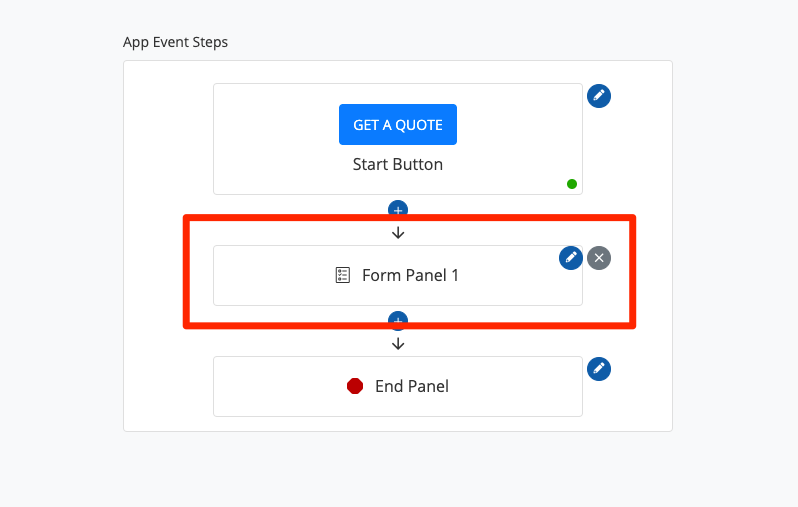The width and height of the screenshot is (798, 507).
Task: Edit the Start Button step with pencil icon
Action: click(x=599, y=96)
